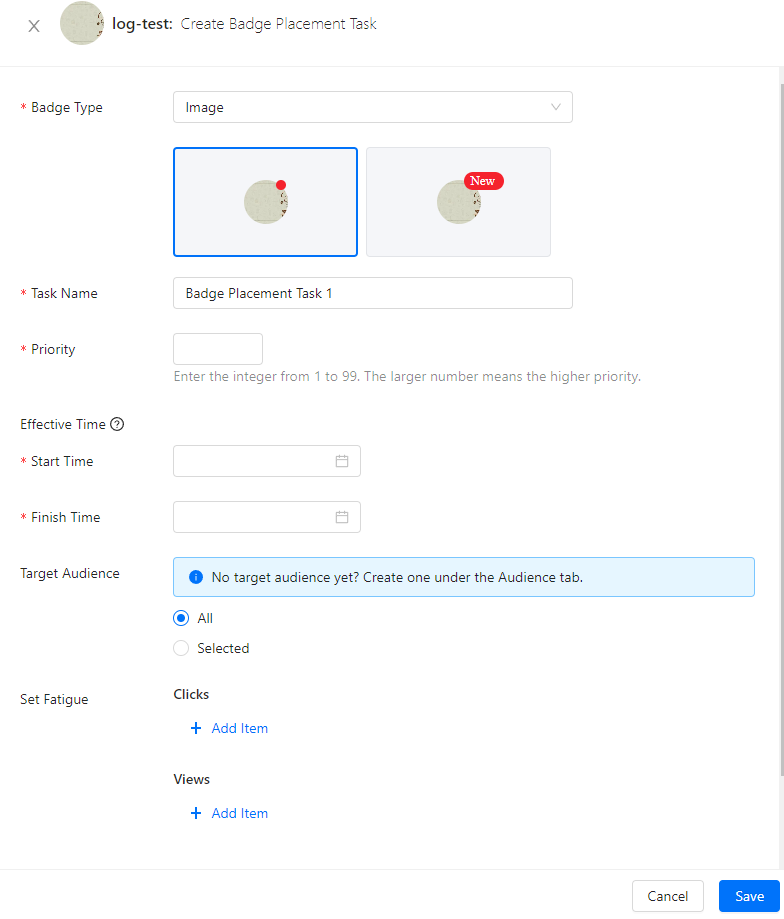Image resolution: width=784 pixels, height=919 pixels.
Task: Focus the Priority number field
Action: (218, 349)
